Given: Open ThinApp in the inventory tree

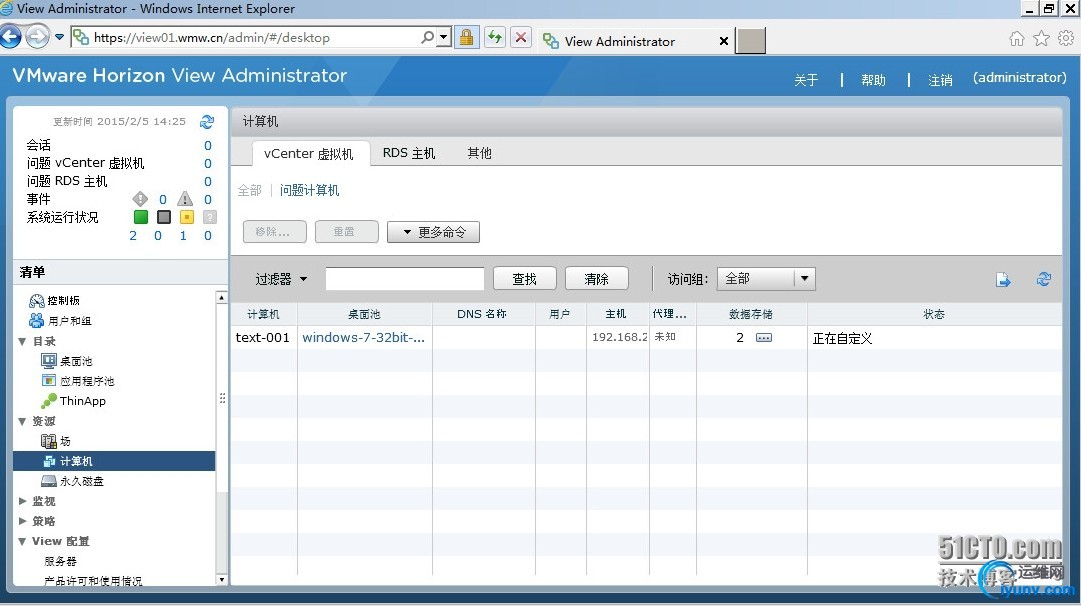Looking at the screenshot, I should 74,401.
